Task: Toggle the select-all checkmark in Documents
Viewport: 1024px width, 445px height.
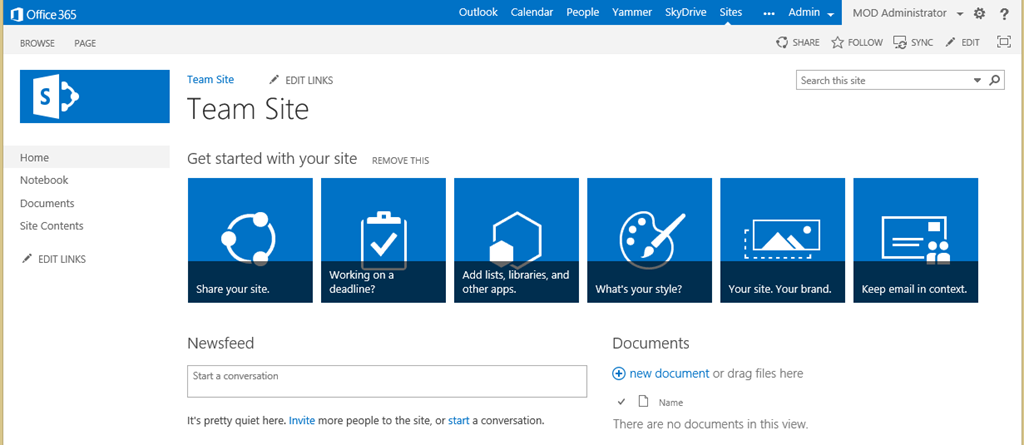Action: [x=621, y=401]
